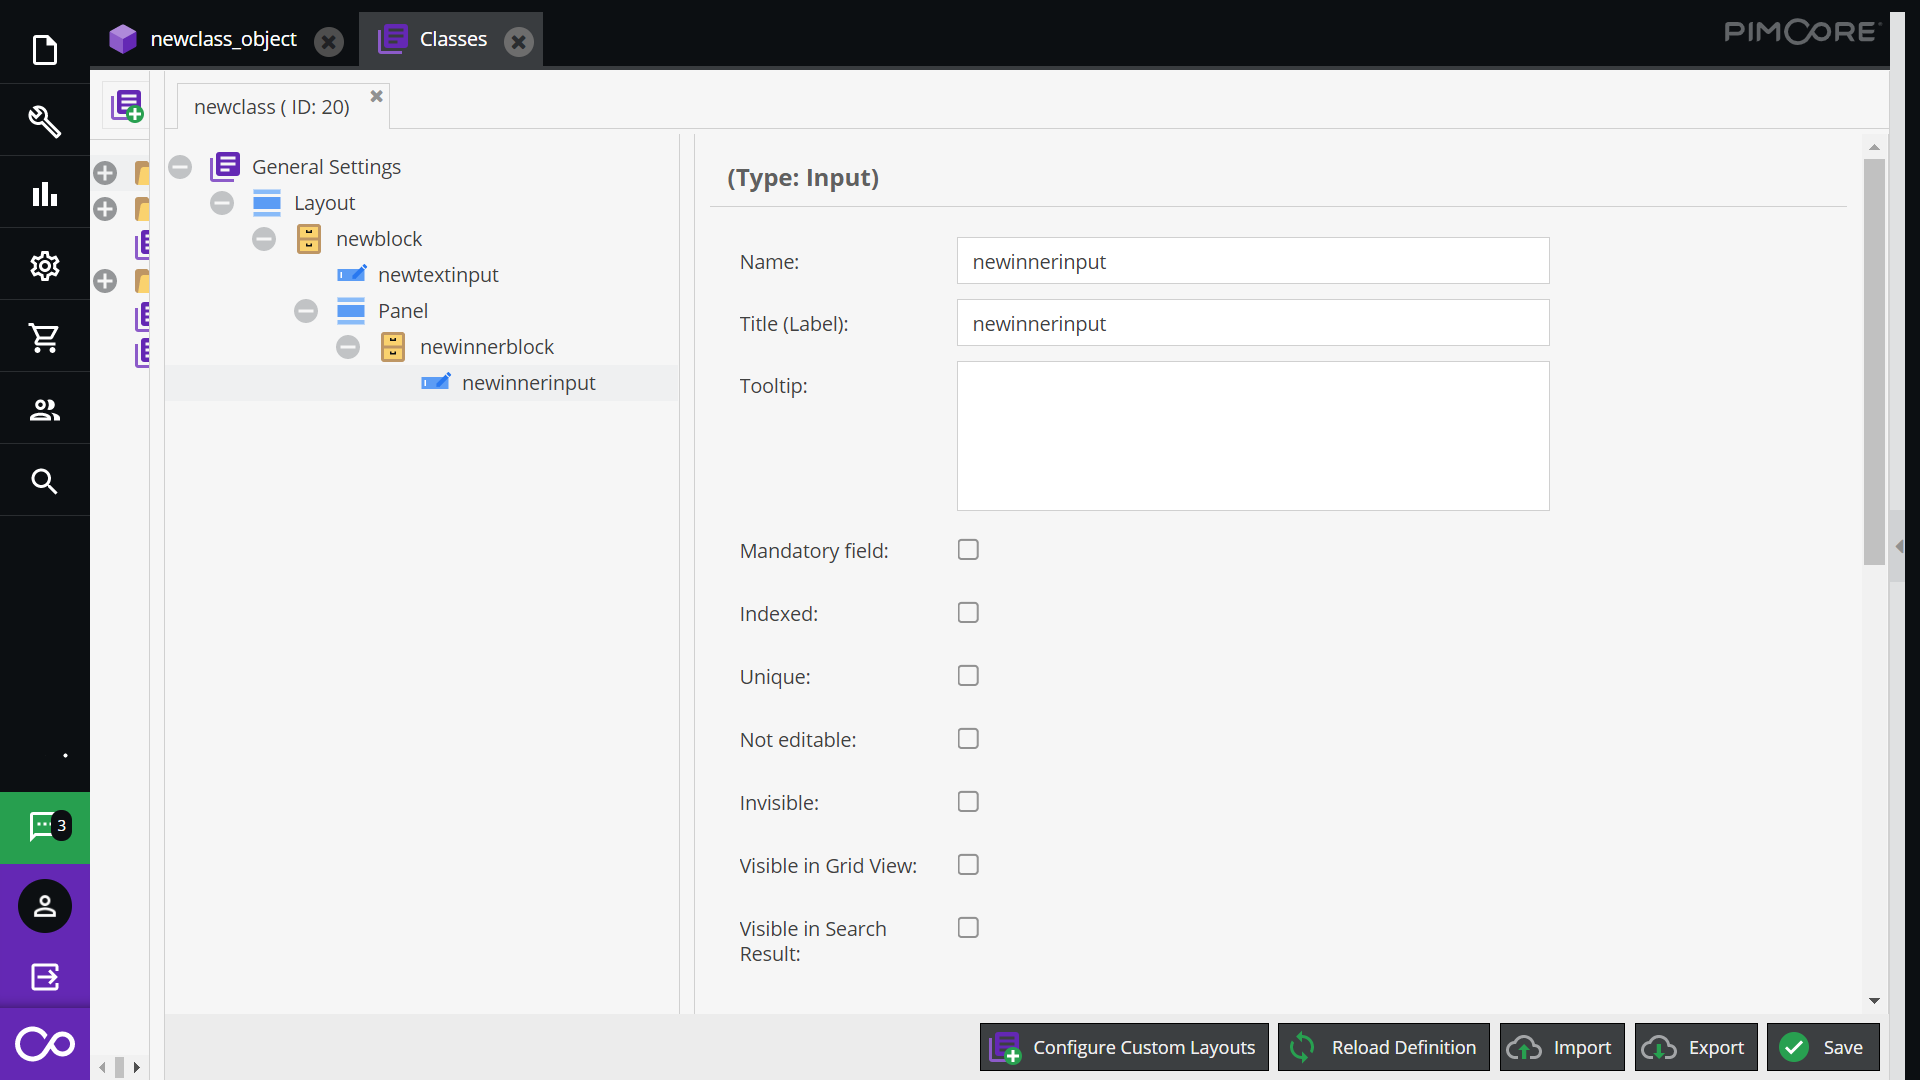Enable Visible in Grid View

coord(967,864)
